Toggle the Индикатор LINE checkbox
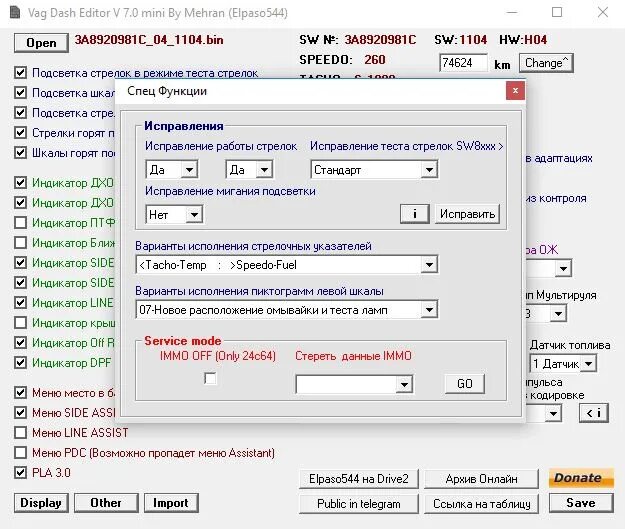This screenshot has width=625, height=529. [20, 303]
